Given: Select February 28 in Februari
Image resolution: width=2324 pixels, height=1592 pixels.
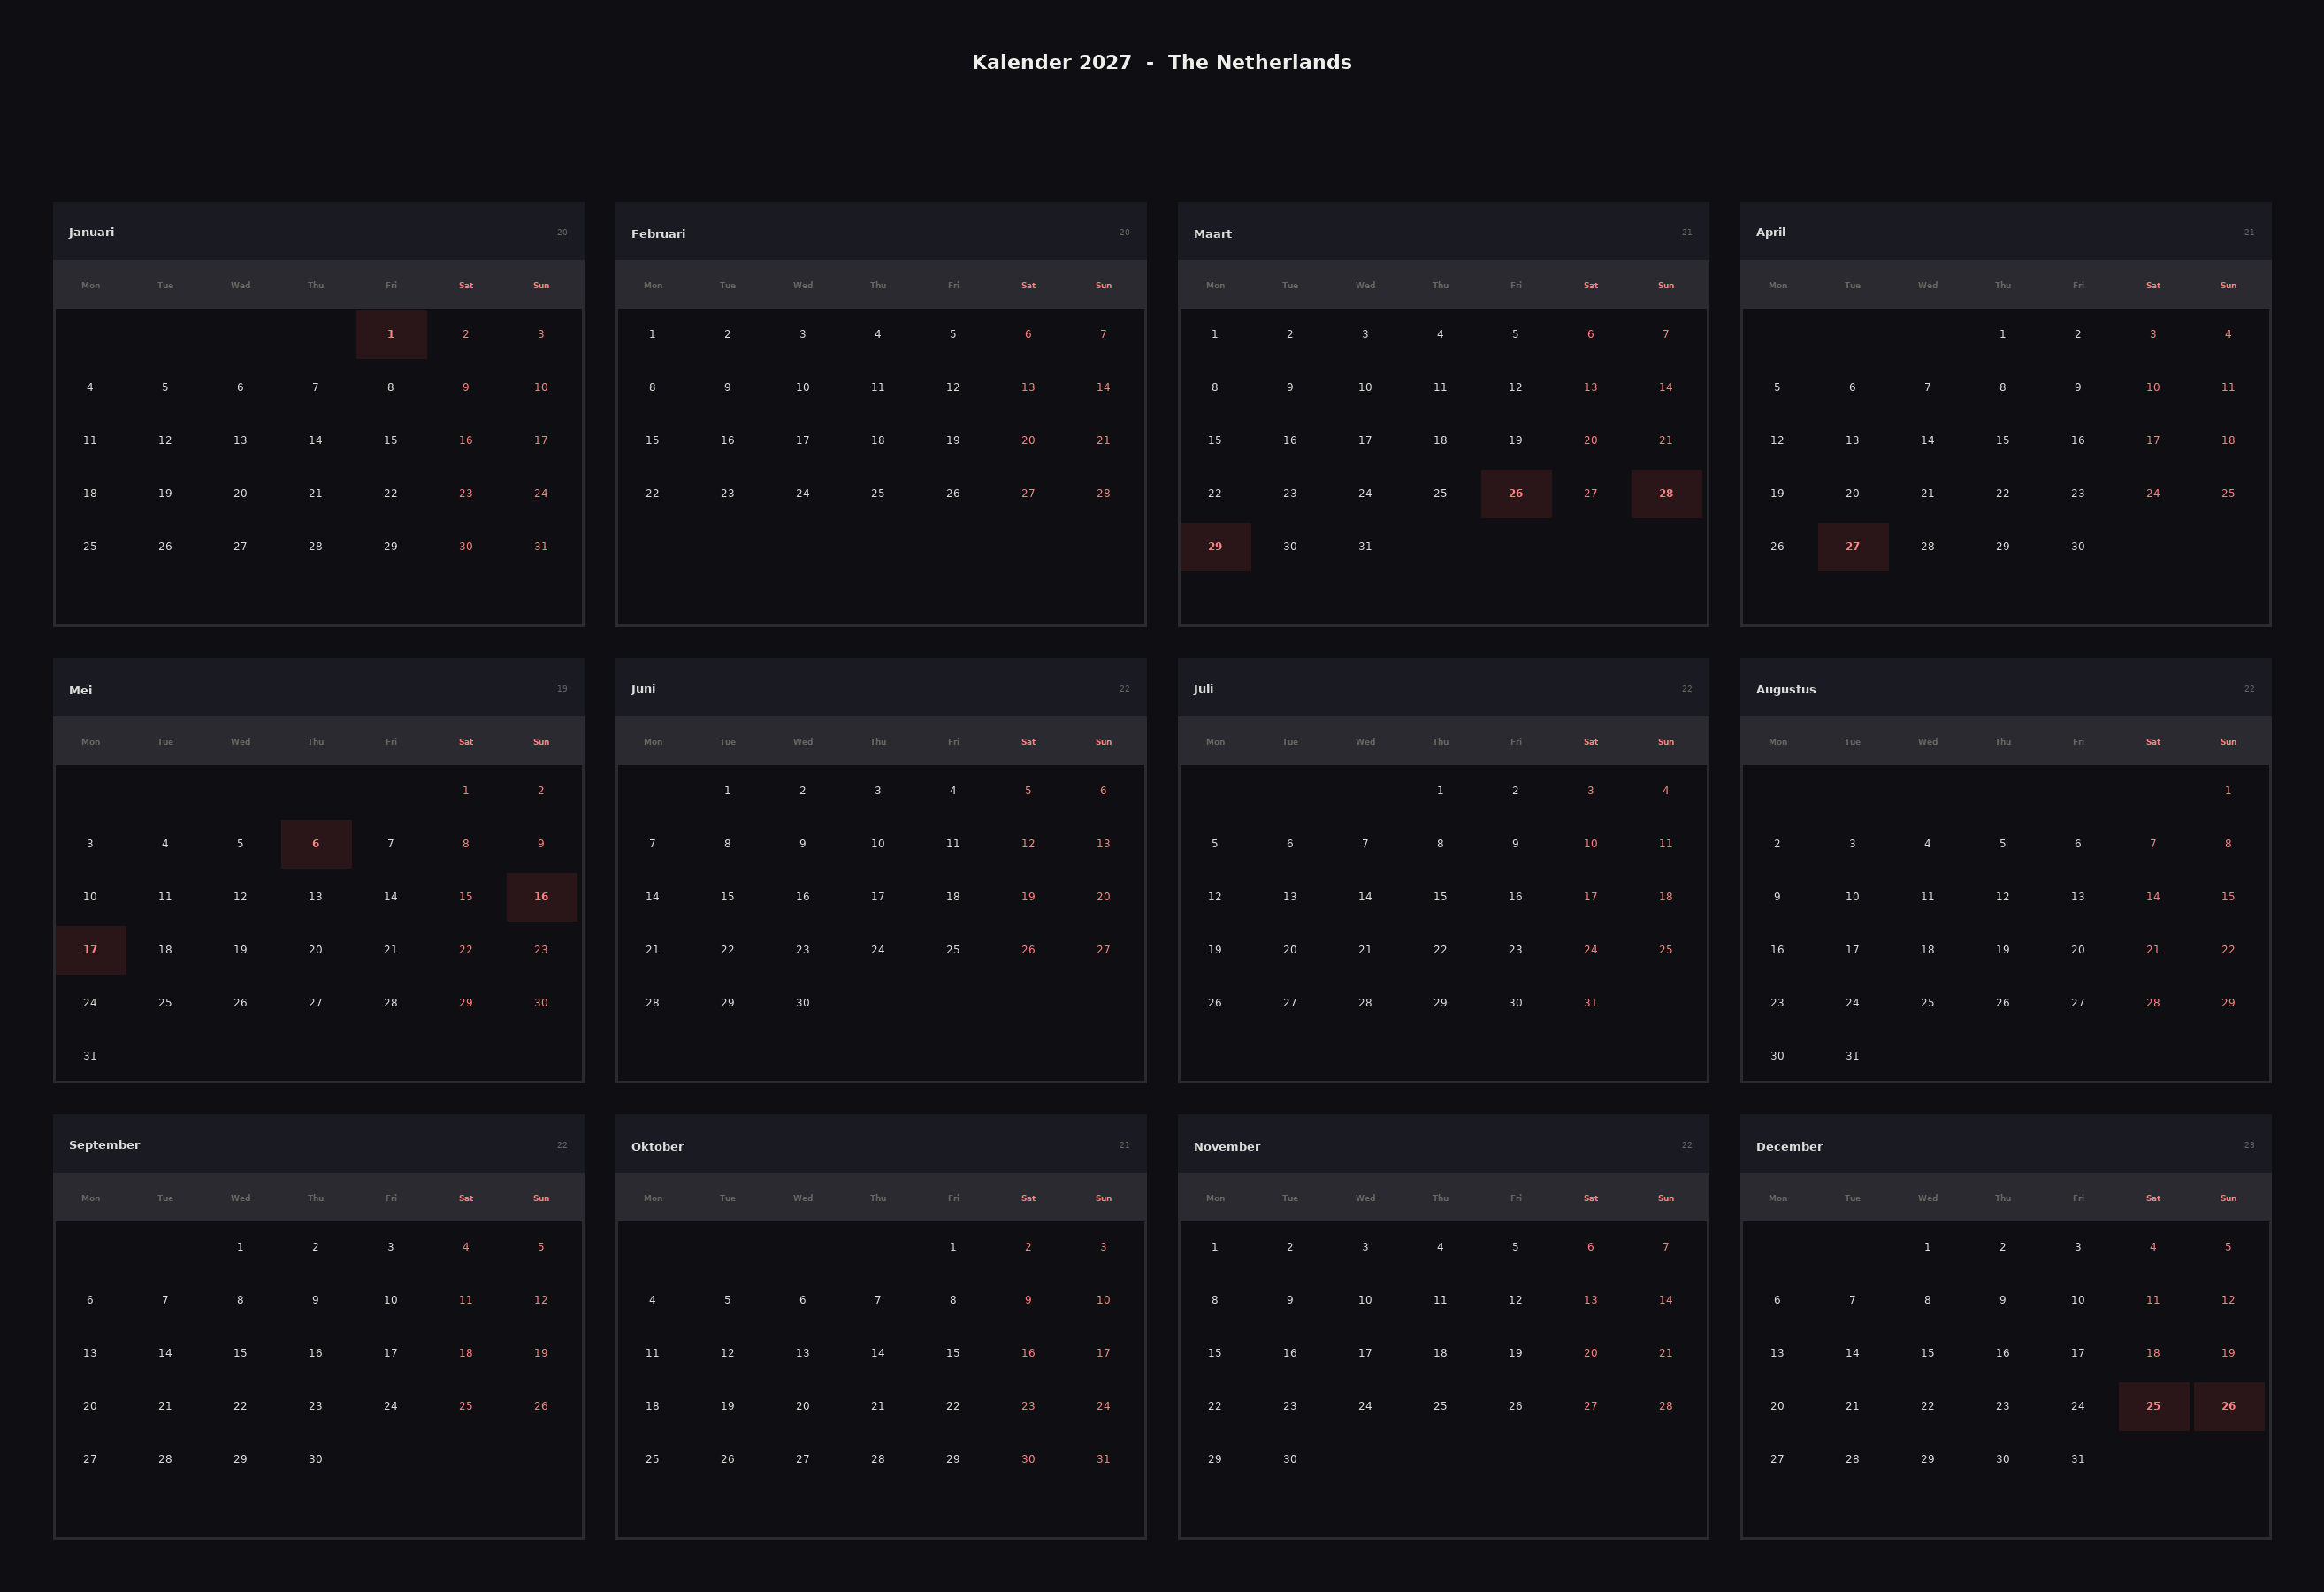Looking at the screenshot, I should (x=1103, y=493).
